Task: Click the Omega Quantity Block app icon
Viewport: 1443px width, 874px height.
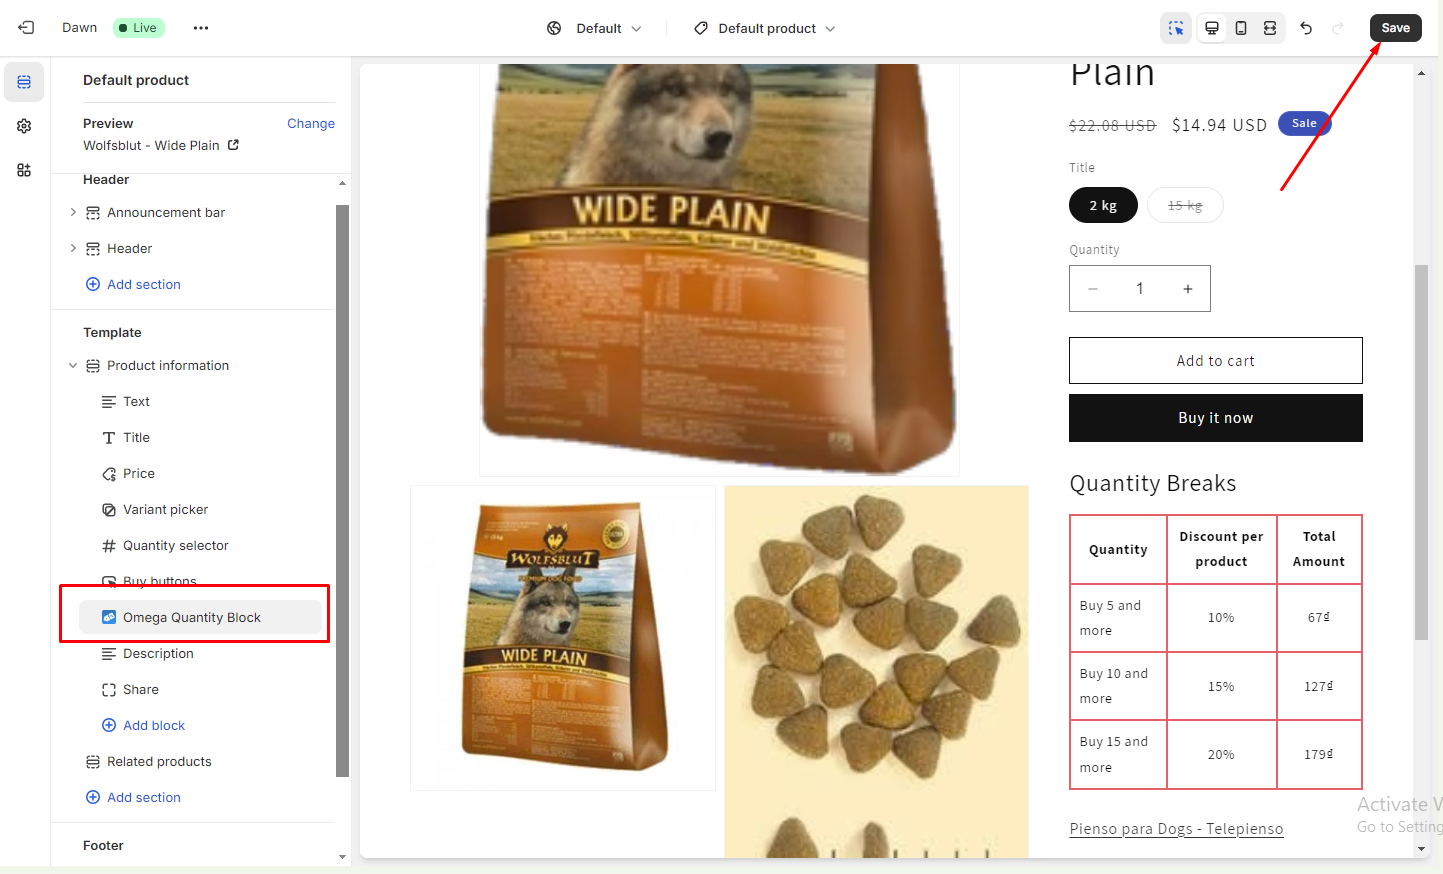Action: point(109,617)
